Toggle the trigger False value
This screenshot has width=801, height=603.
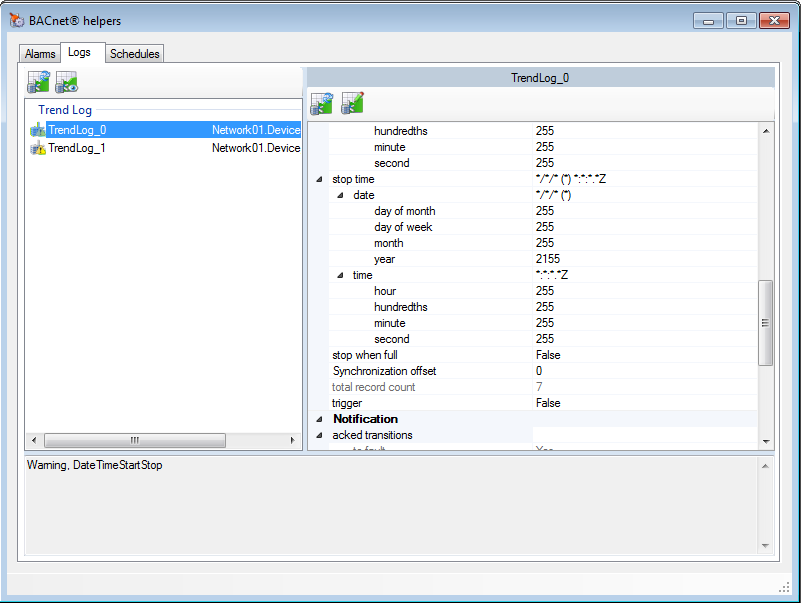tap(548, 403)
